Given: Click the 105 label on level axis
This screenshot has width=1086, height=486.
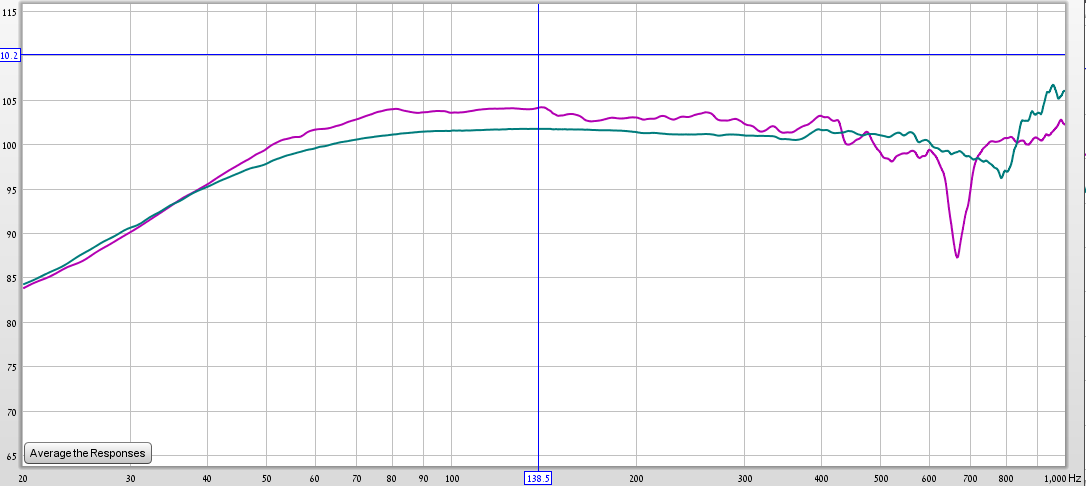Looking at the screenshot, I should click(x=8, y=102).
